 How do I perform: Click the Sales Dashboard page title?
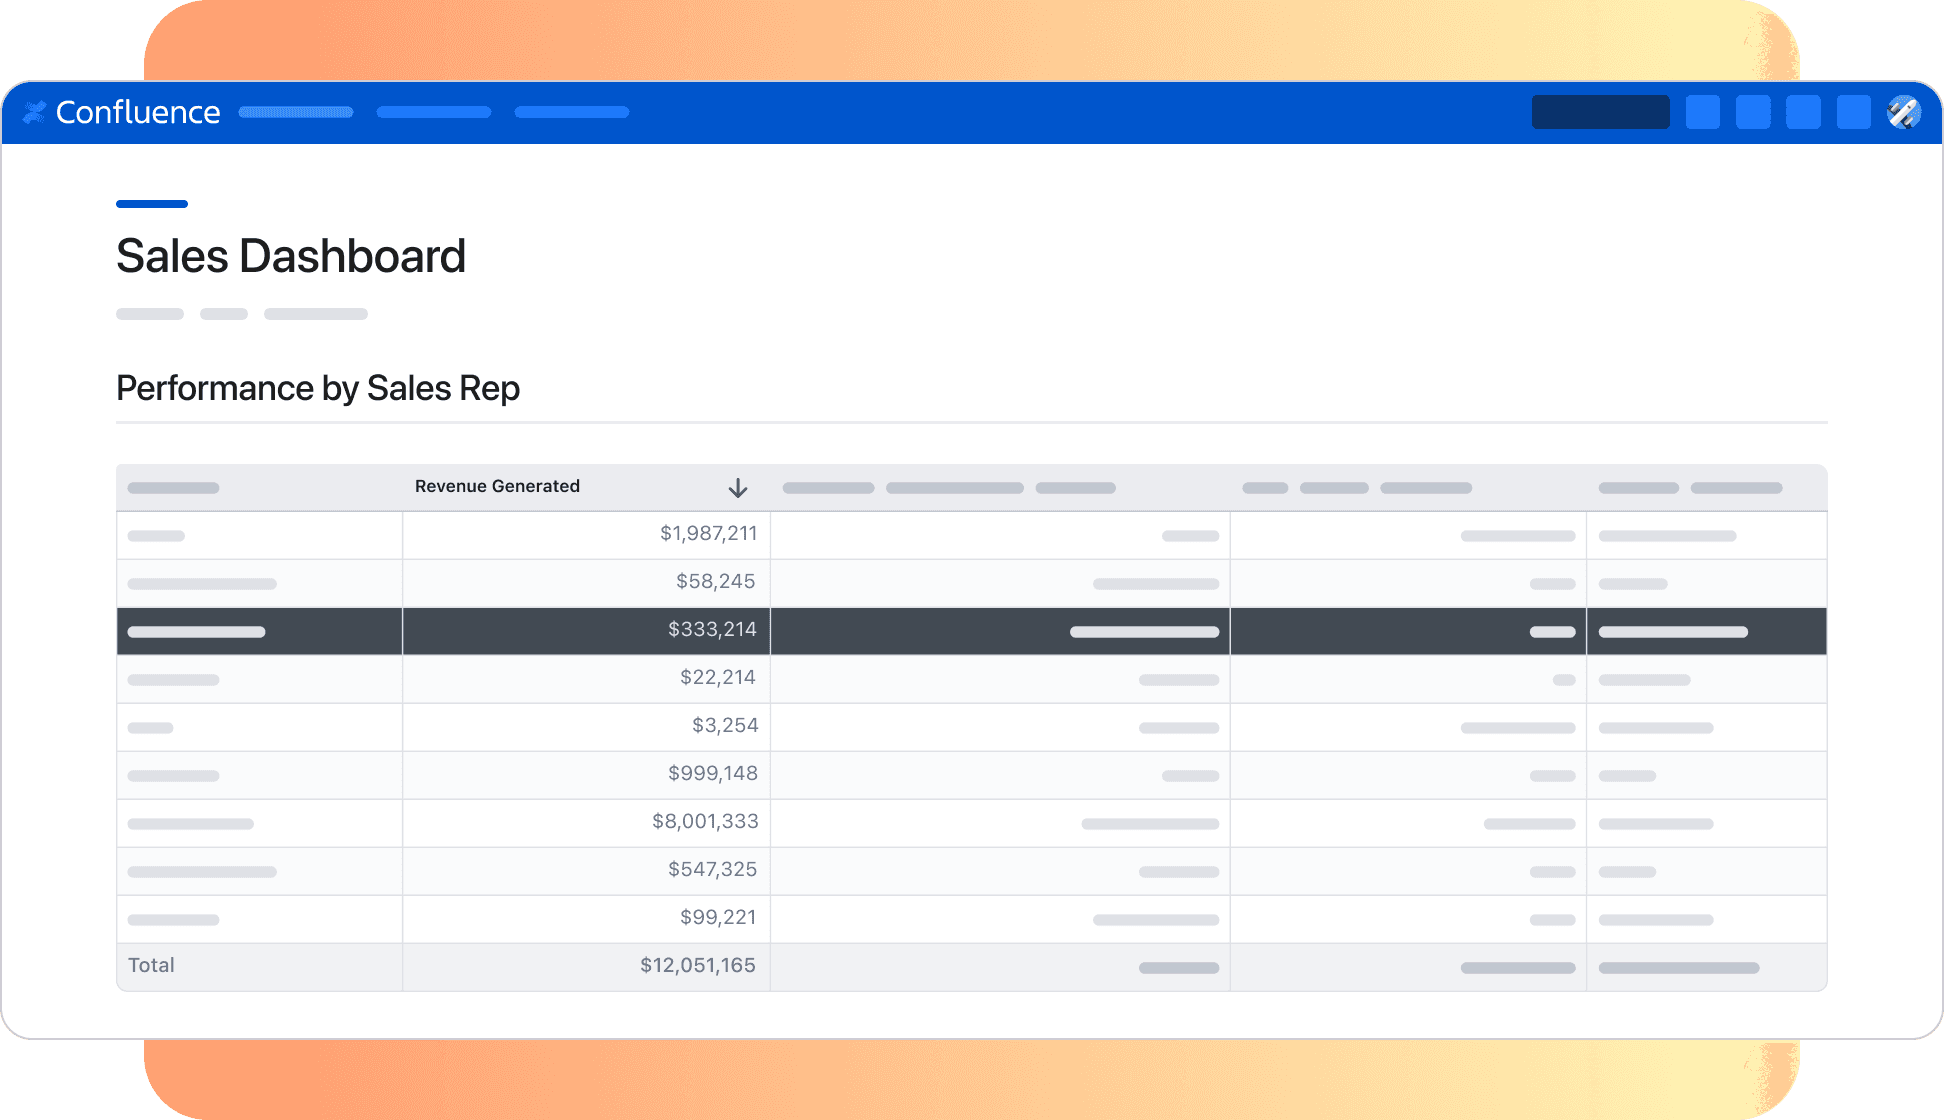click(291, 256)
